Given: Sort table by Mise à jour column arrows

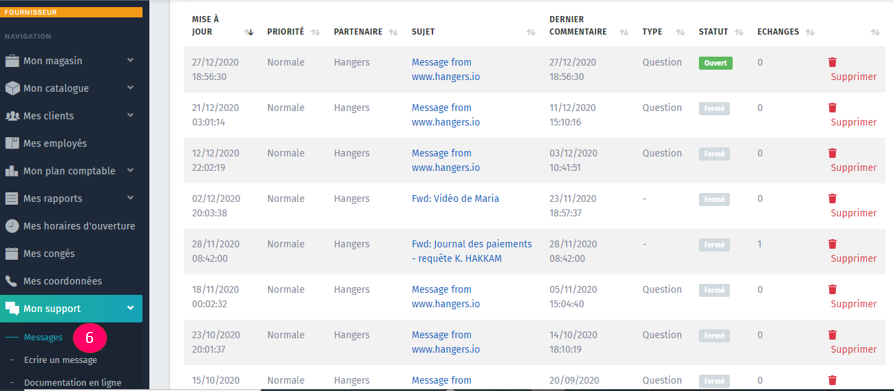Looking at the screenshot, I should 249,32.
